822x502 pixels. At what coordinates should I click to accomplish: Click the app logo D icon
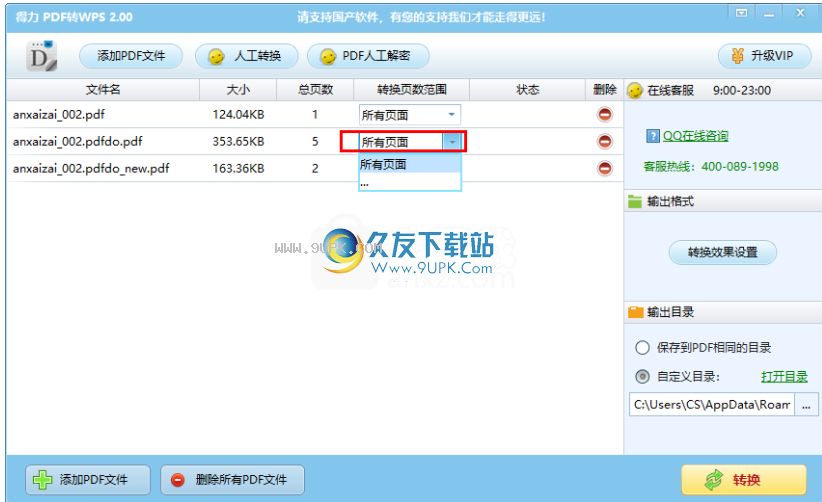(41, 56)
